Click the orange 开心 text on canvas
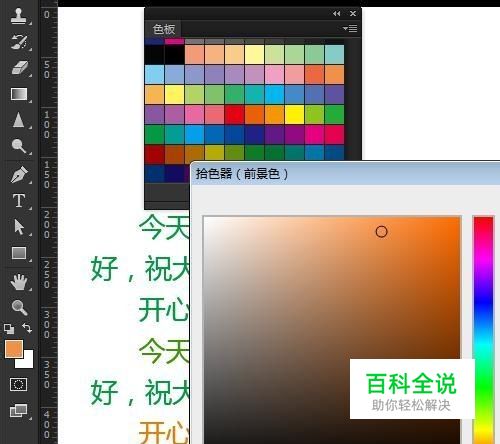The image size is (500, 444). pos(163,432)
